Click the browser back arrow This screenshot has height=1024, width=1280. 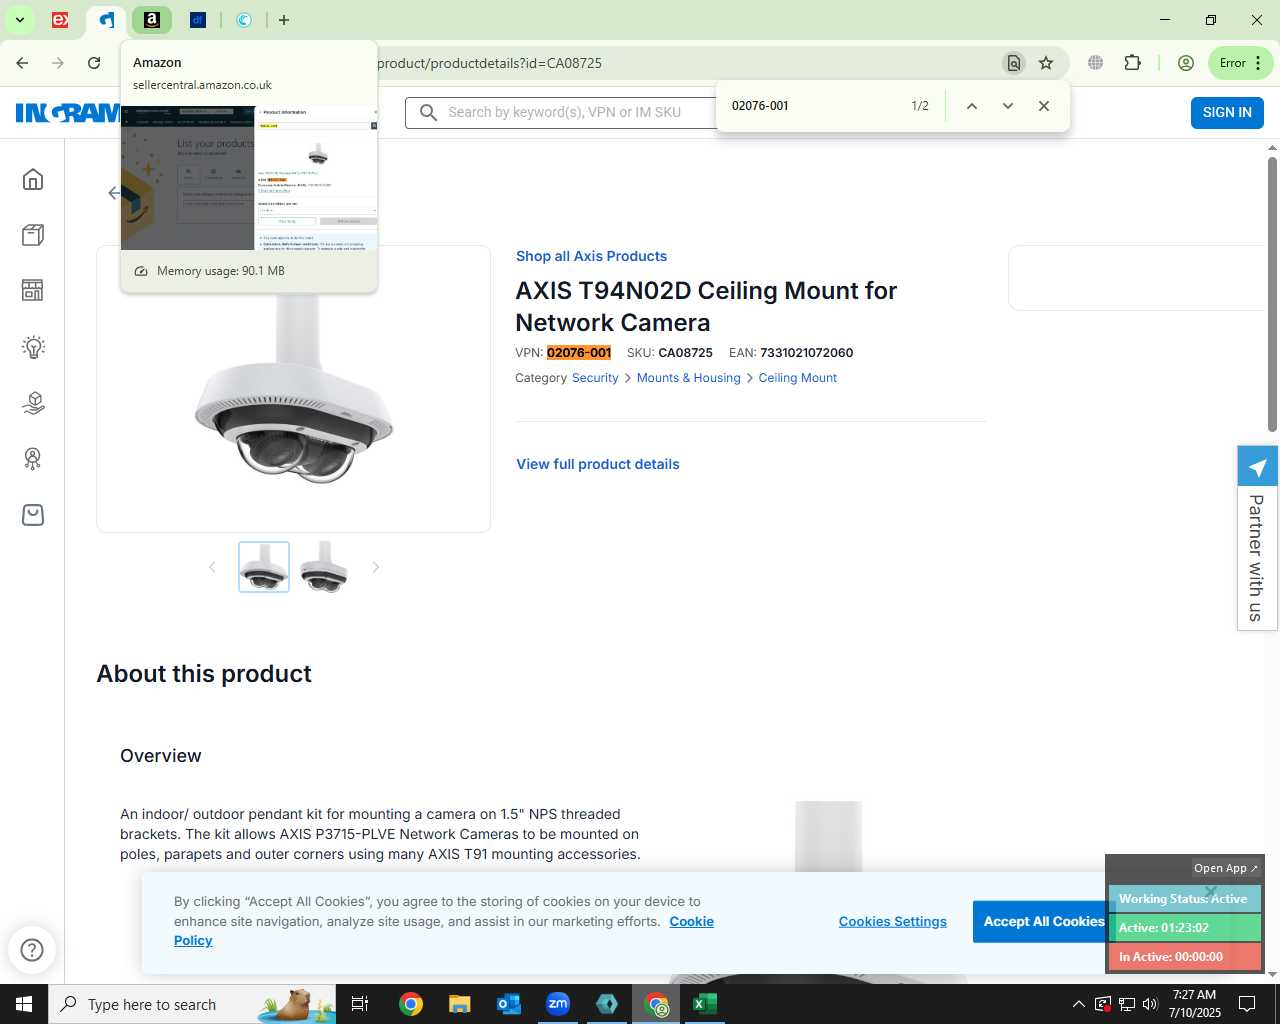tap(22, 63)
